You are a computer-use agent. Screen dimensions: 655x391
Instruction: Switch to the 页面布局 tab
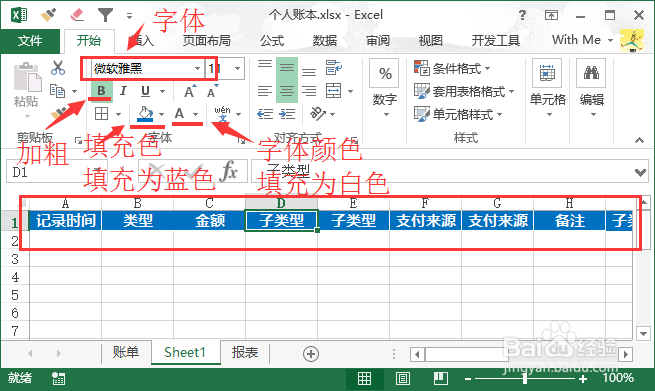[206, 41]
